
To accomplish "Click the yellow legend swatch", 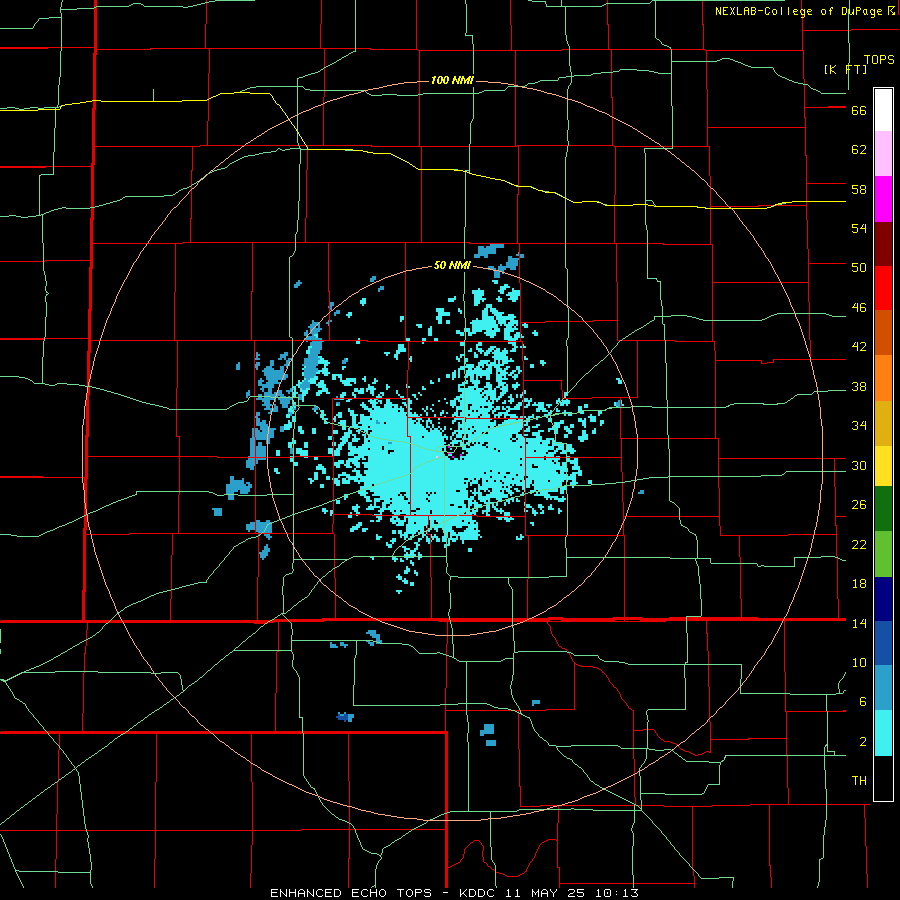I will 883,466.
